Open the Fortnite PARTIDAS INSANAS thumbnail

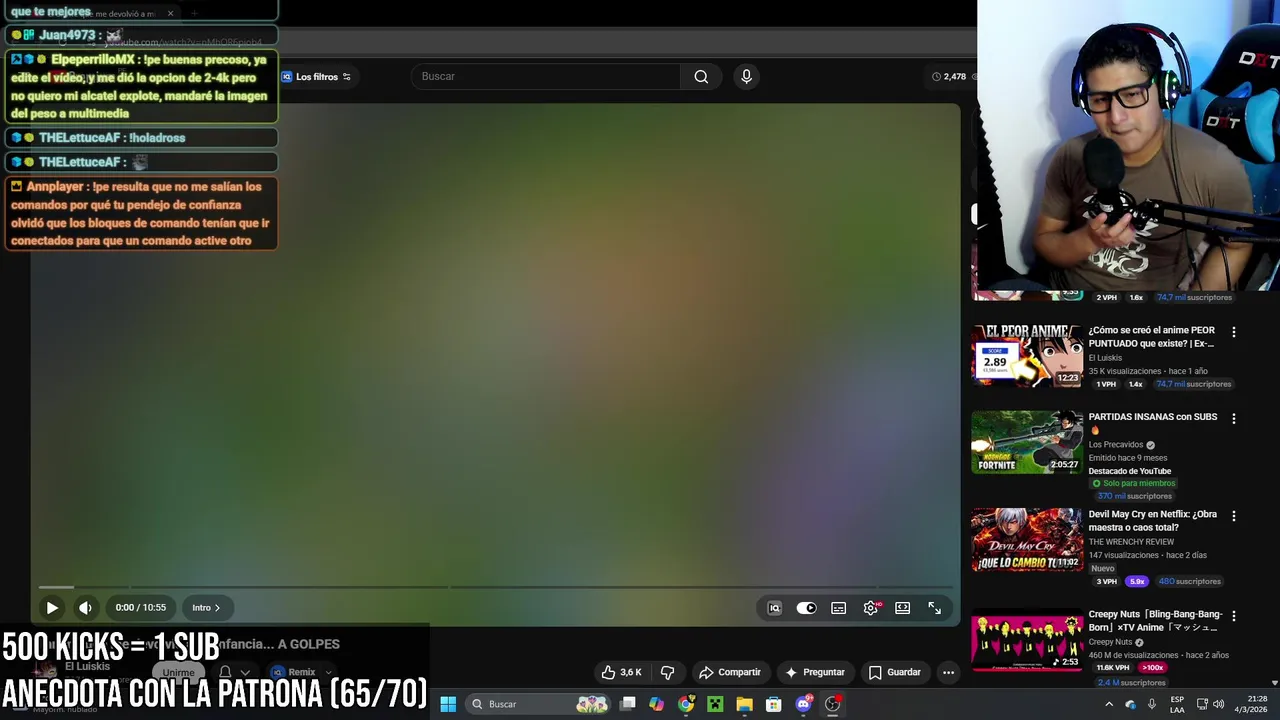[1027, 442]
